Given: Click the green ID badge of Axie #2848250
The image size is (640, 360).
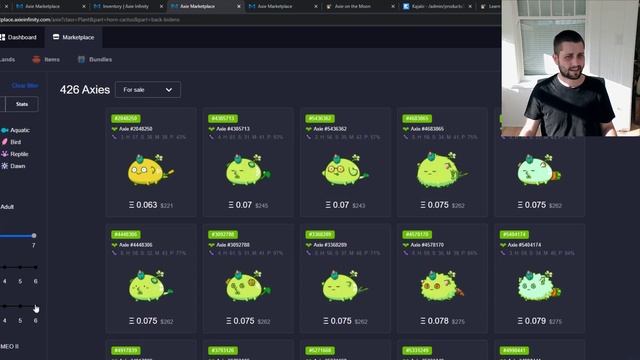Looking at the screenshot, I should (x=126, y=118).
